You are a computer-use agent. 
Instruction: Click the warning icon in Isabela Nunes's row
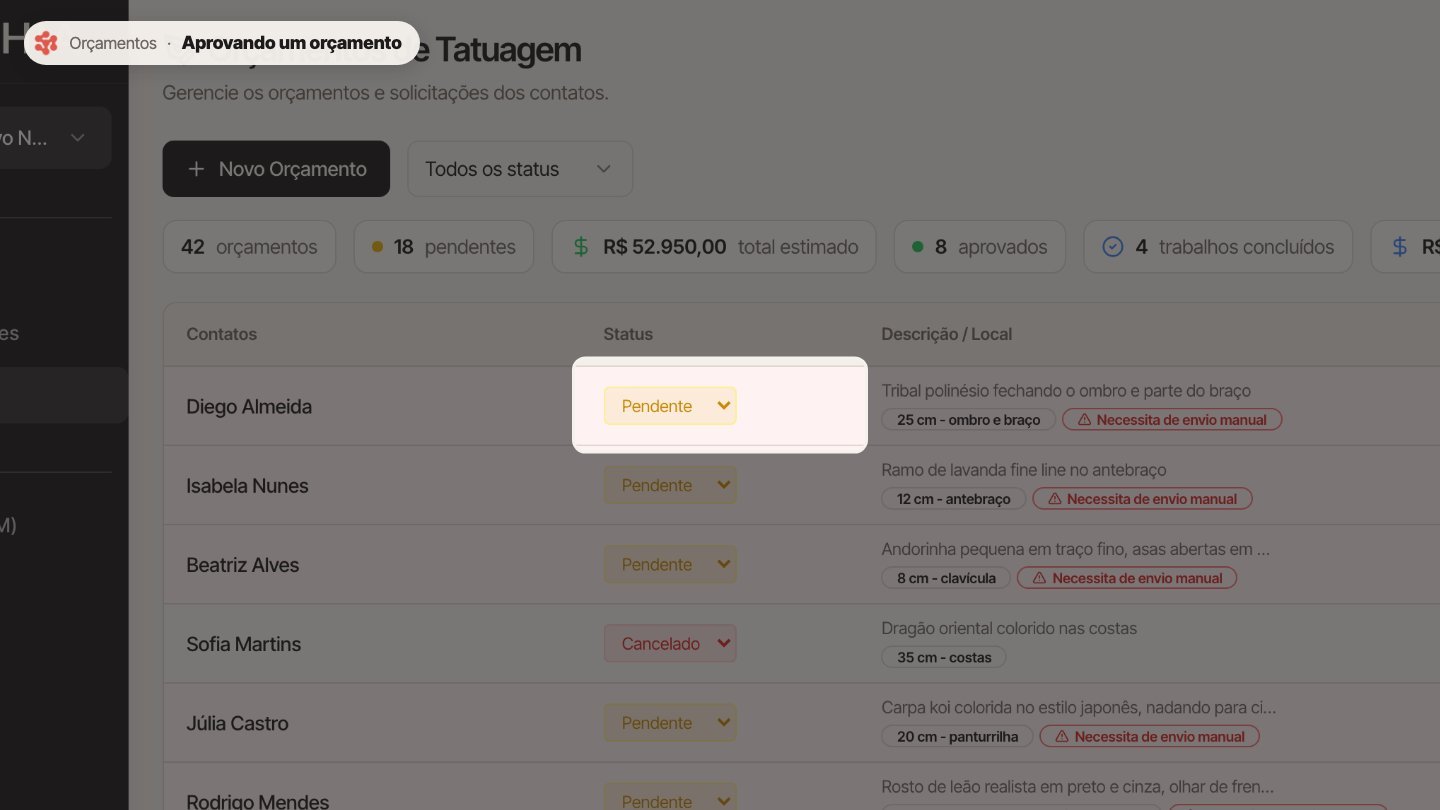tap(1053, 499)
